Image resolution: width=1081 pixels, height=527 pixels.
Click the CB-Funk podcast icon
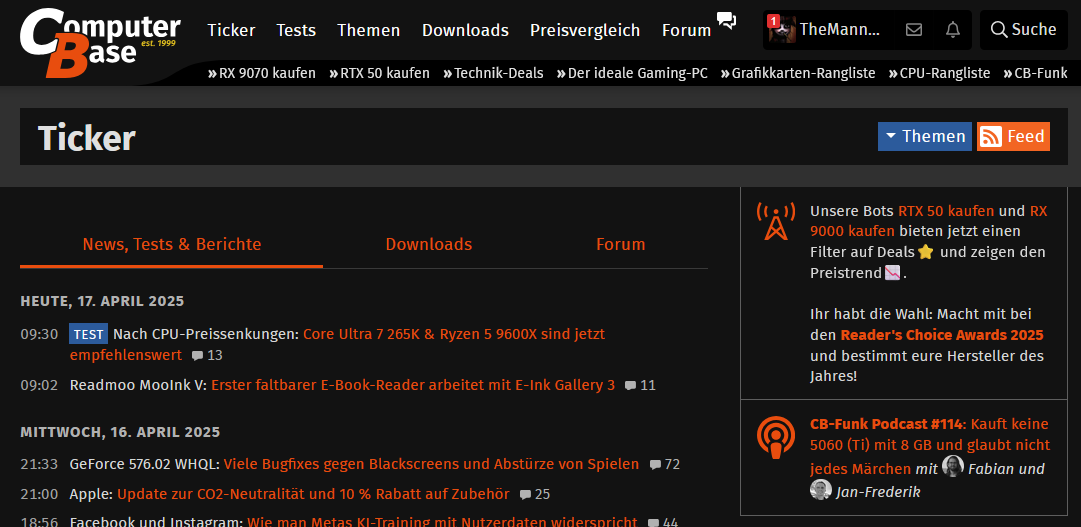click(776, 437)
